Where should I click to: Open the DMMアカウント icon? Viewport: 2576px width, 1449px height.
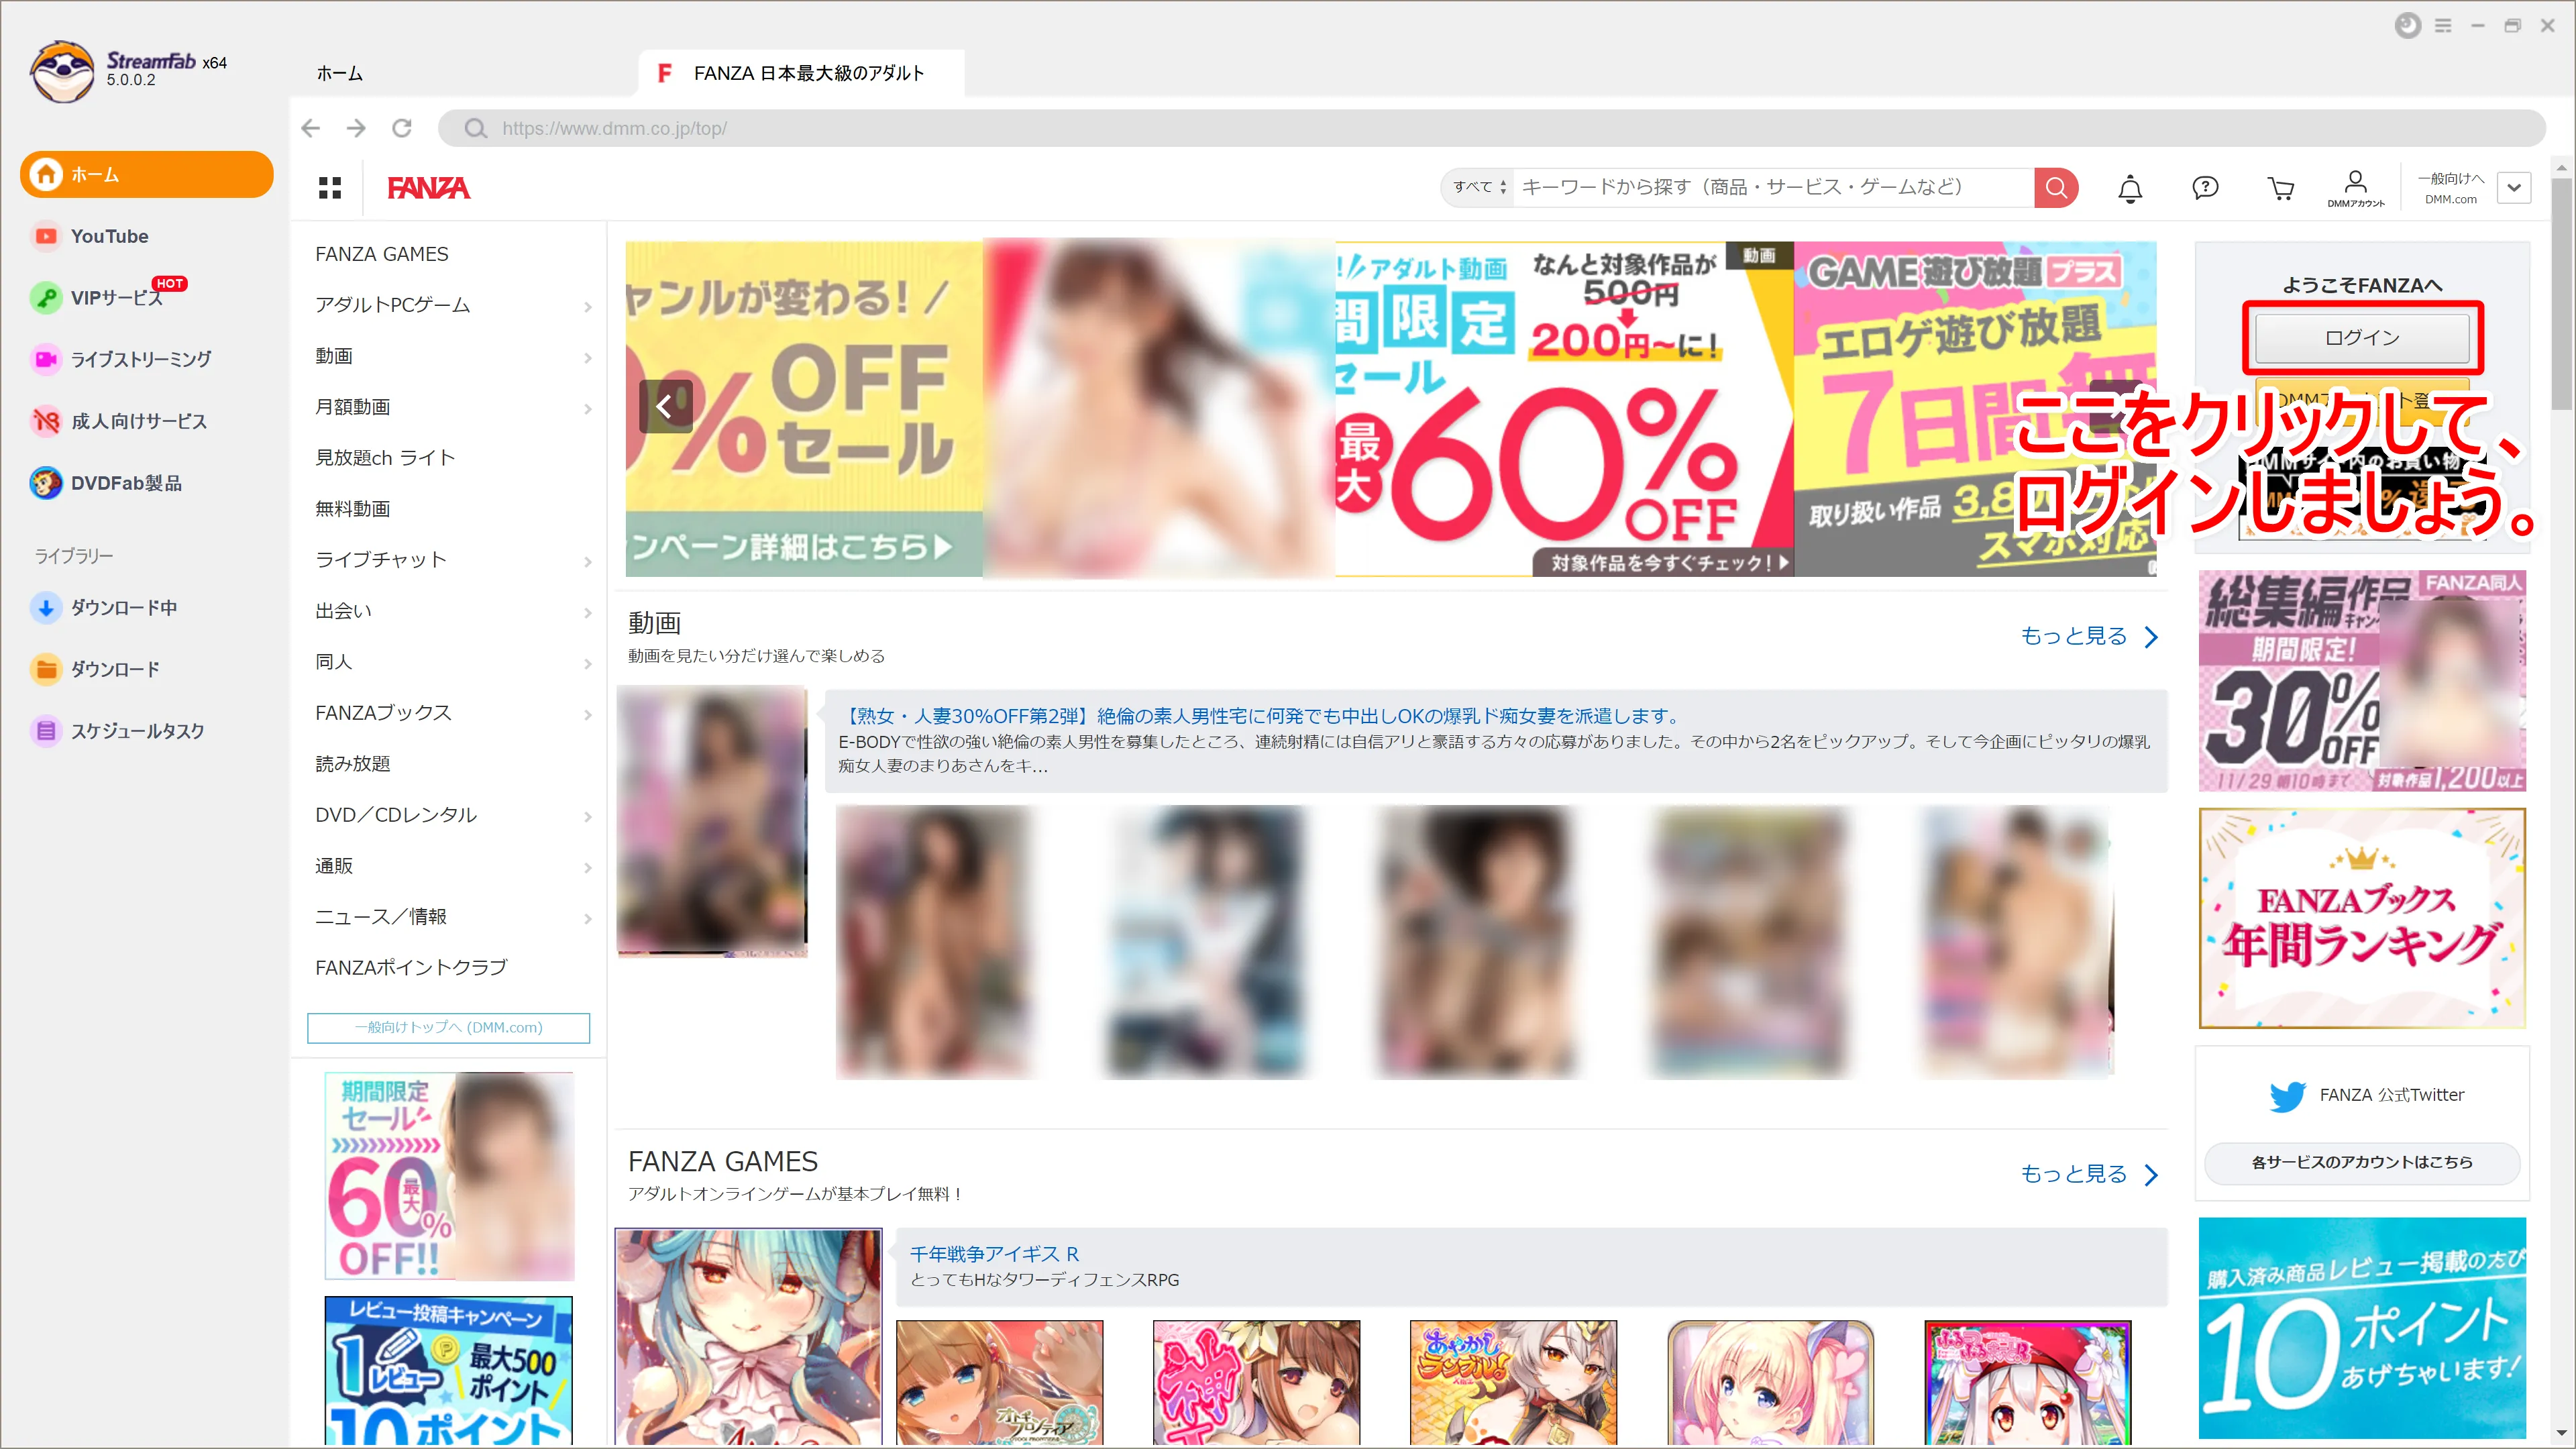click(x=2356, y=188)
